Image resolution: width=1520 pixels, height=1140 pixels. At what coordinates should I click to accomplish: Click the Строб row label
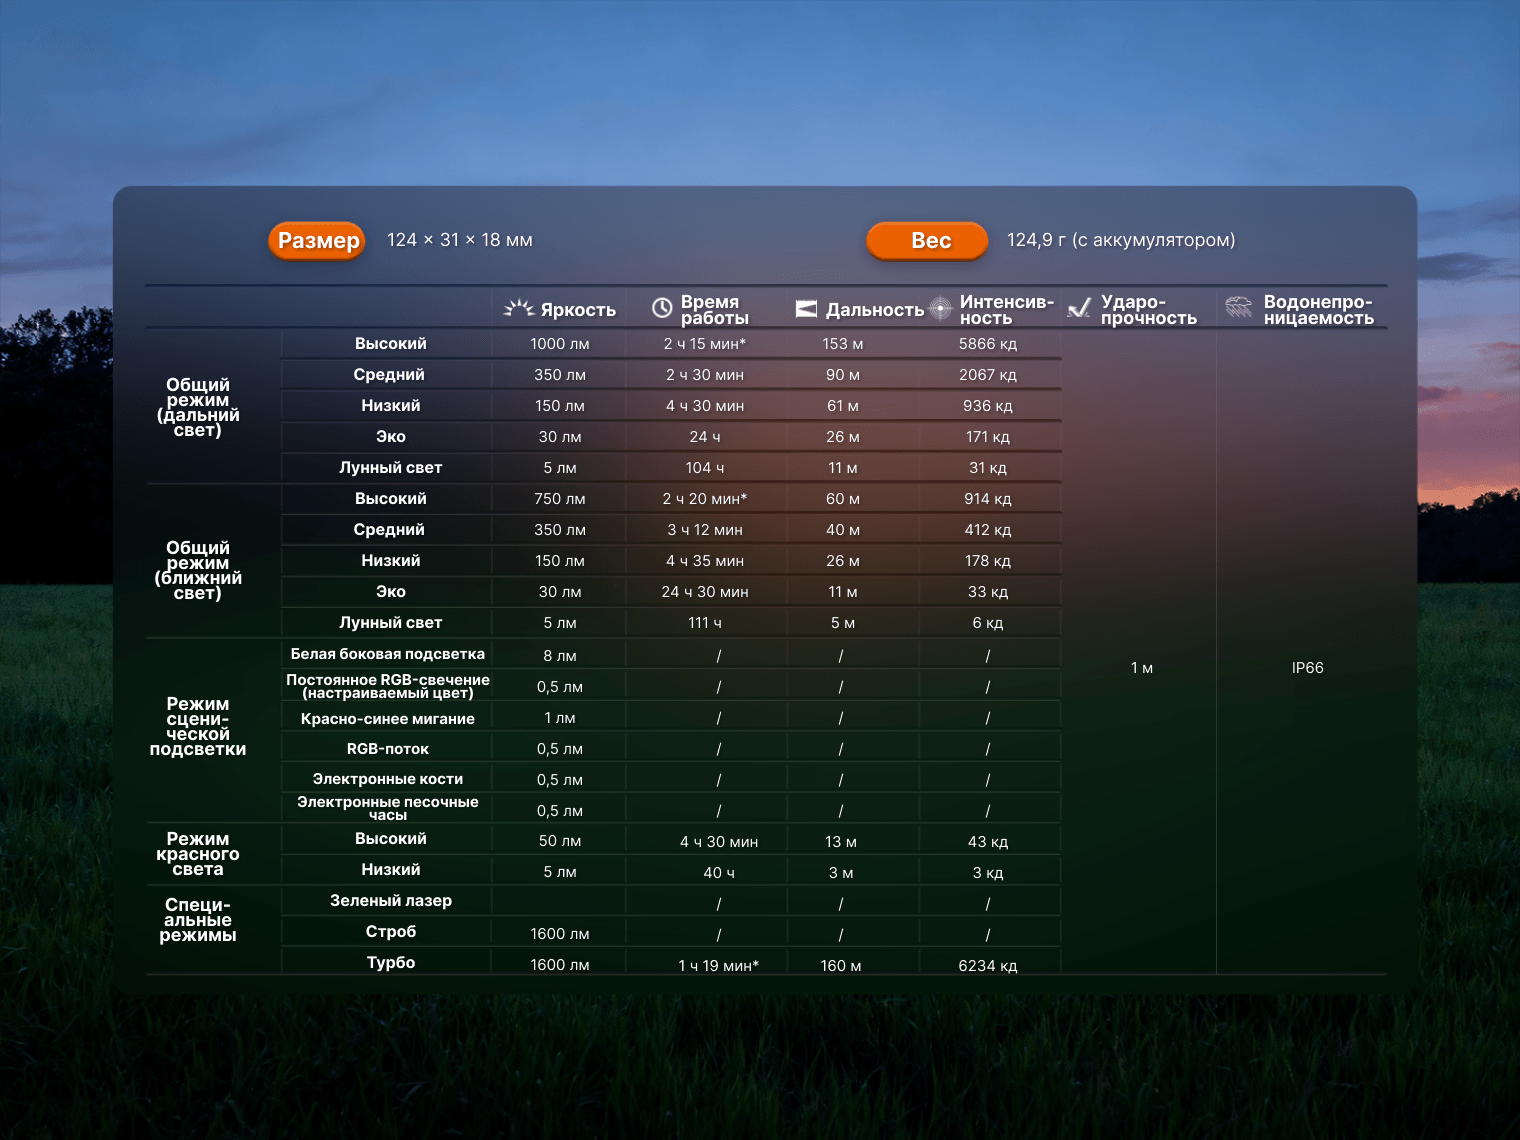click(391, 932)
